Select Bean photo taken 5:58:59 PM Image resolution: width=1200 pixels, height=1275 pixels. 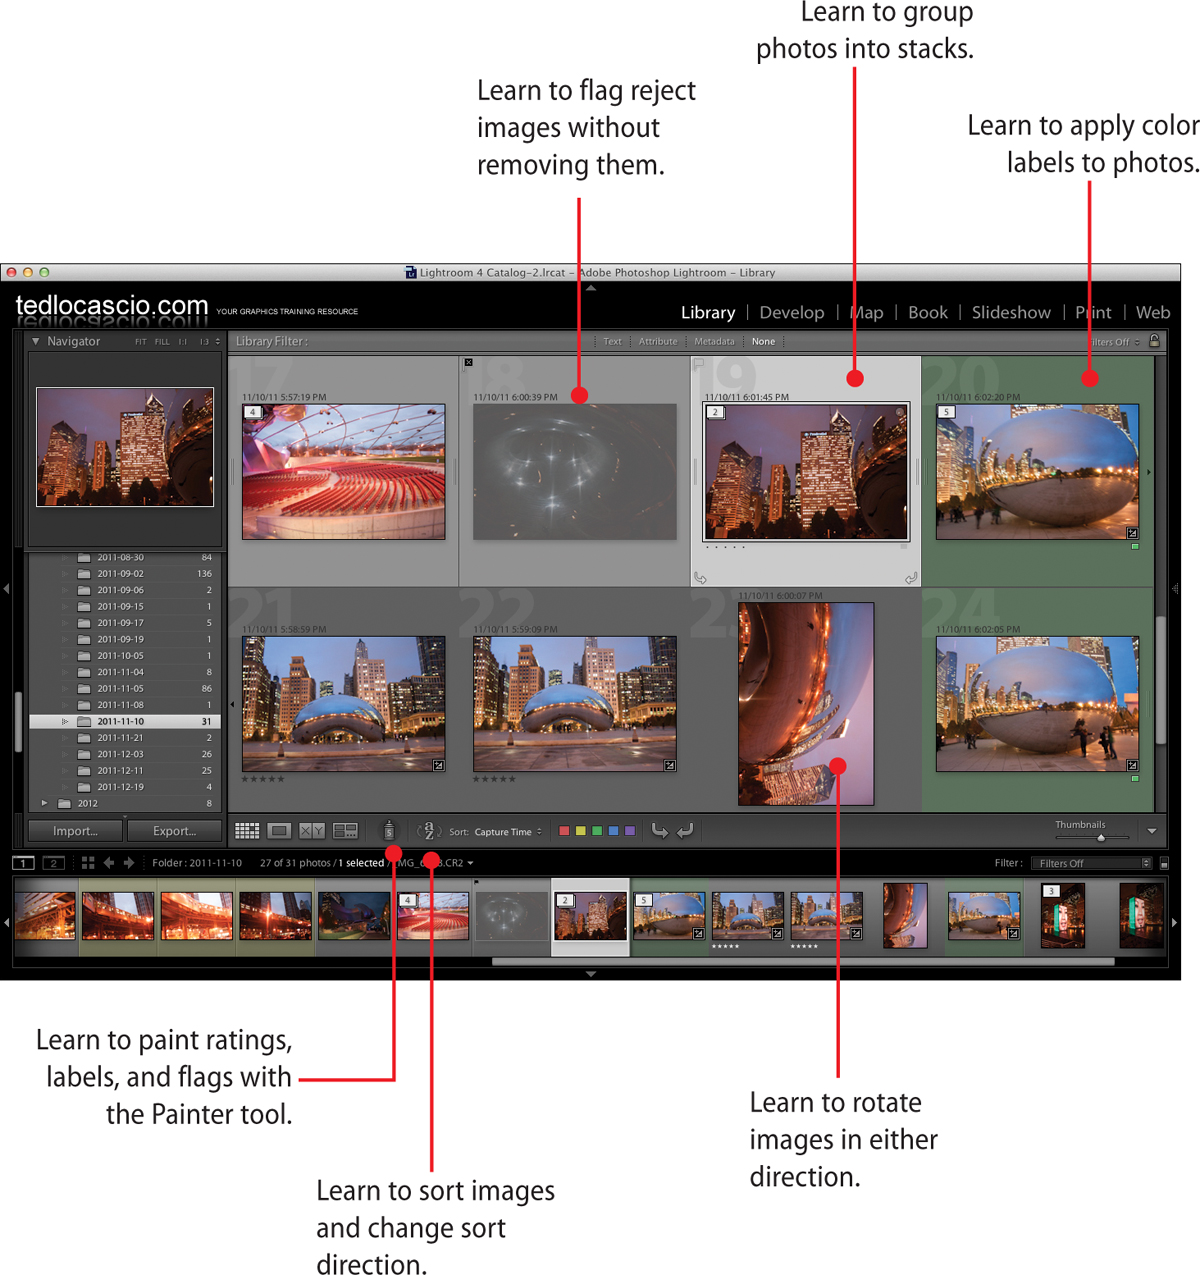[x=343, y=703]
